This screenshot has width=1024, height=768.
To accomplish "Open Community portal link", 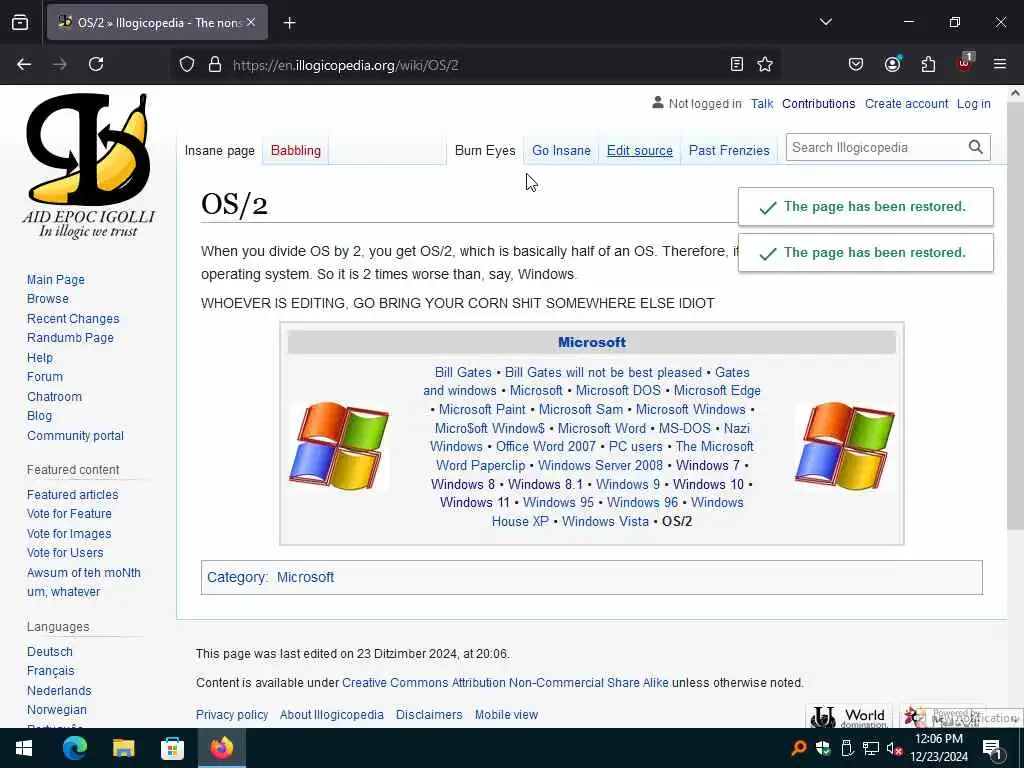I will 75,436.
